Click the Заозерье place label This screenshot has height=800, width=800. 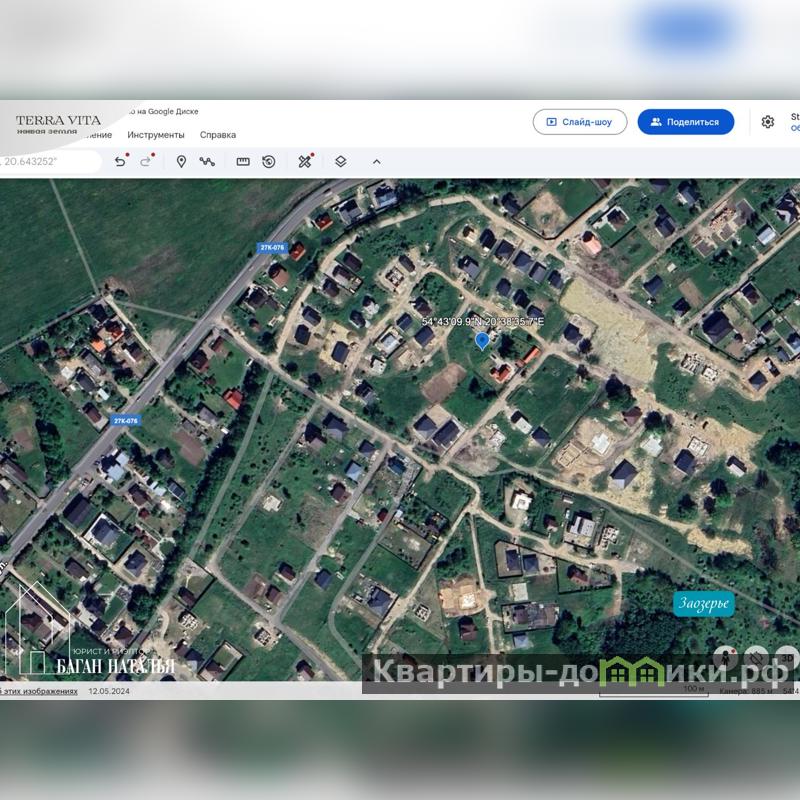coord(704,604)
